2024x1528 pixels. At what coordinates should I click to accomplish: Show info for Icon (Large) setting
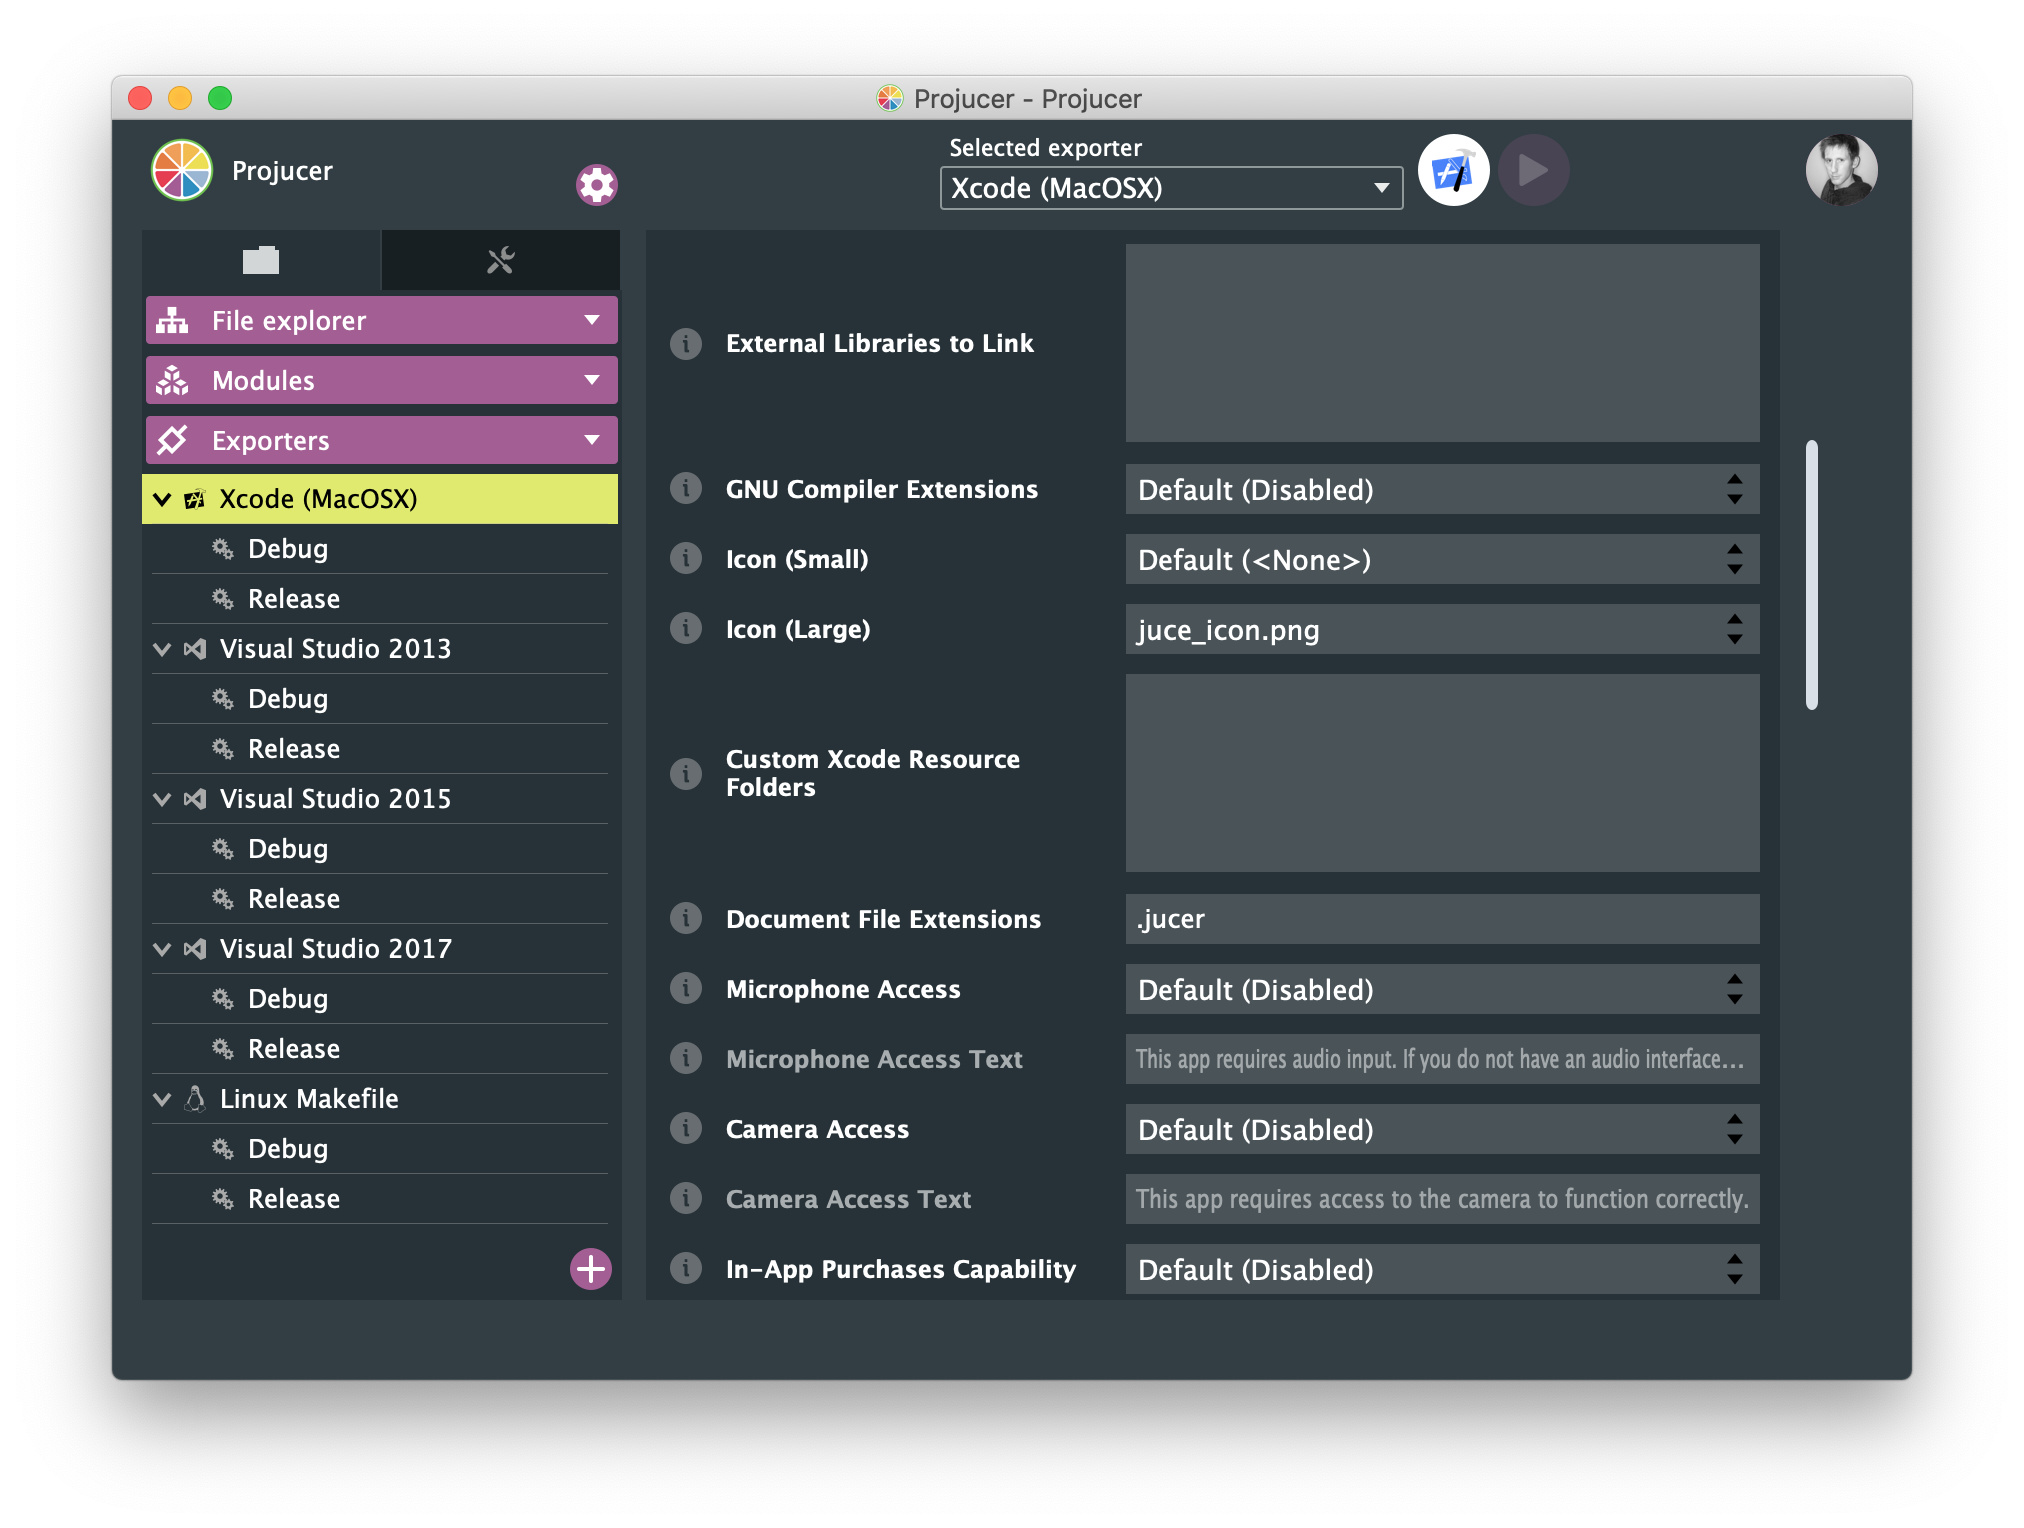click(686, 629)
